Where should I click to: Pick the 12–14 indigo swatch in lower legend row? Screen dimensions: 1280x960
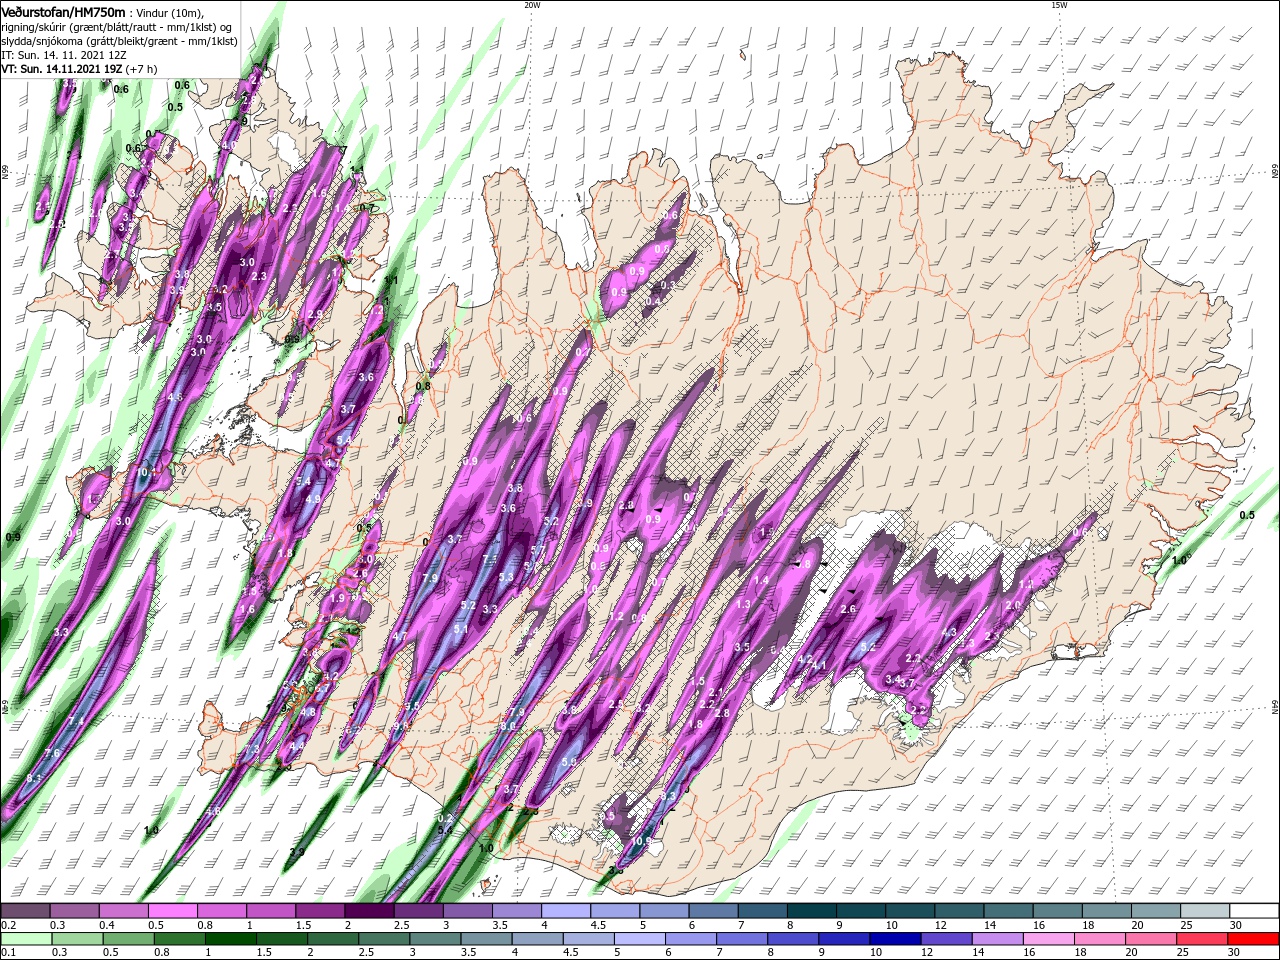[948, 938]
